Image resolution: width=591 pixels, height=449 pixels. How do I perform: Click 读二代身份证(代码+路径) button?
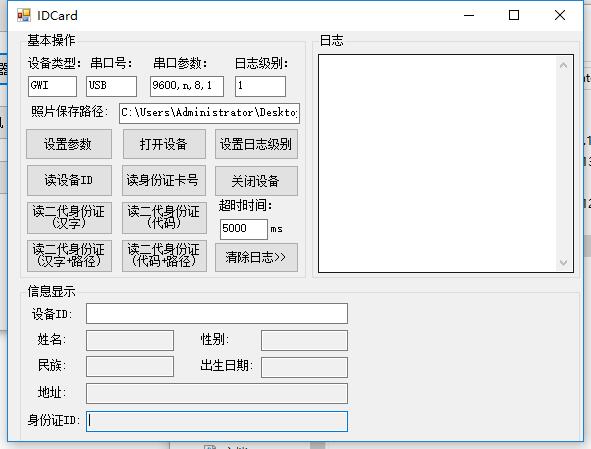pyautogui.click(x=164, y=256)
